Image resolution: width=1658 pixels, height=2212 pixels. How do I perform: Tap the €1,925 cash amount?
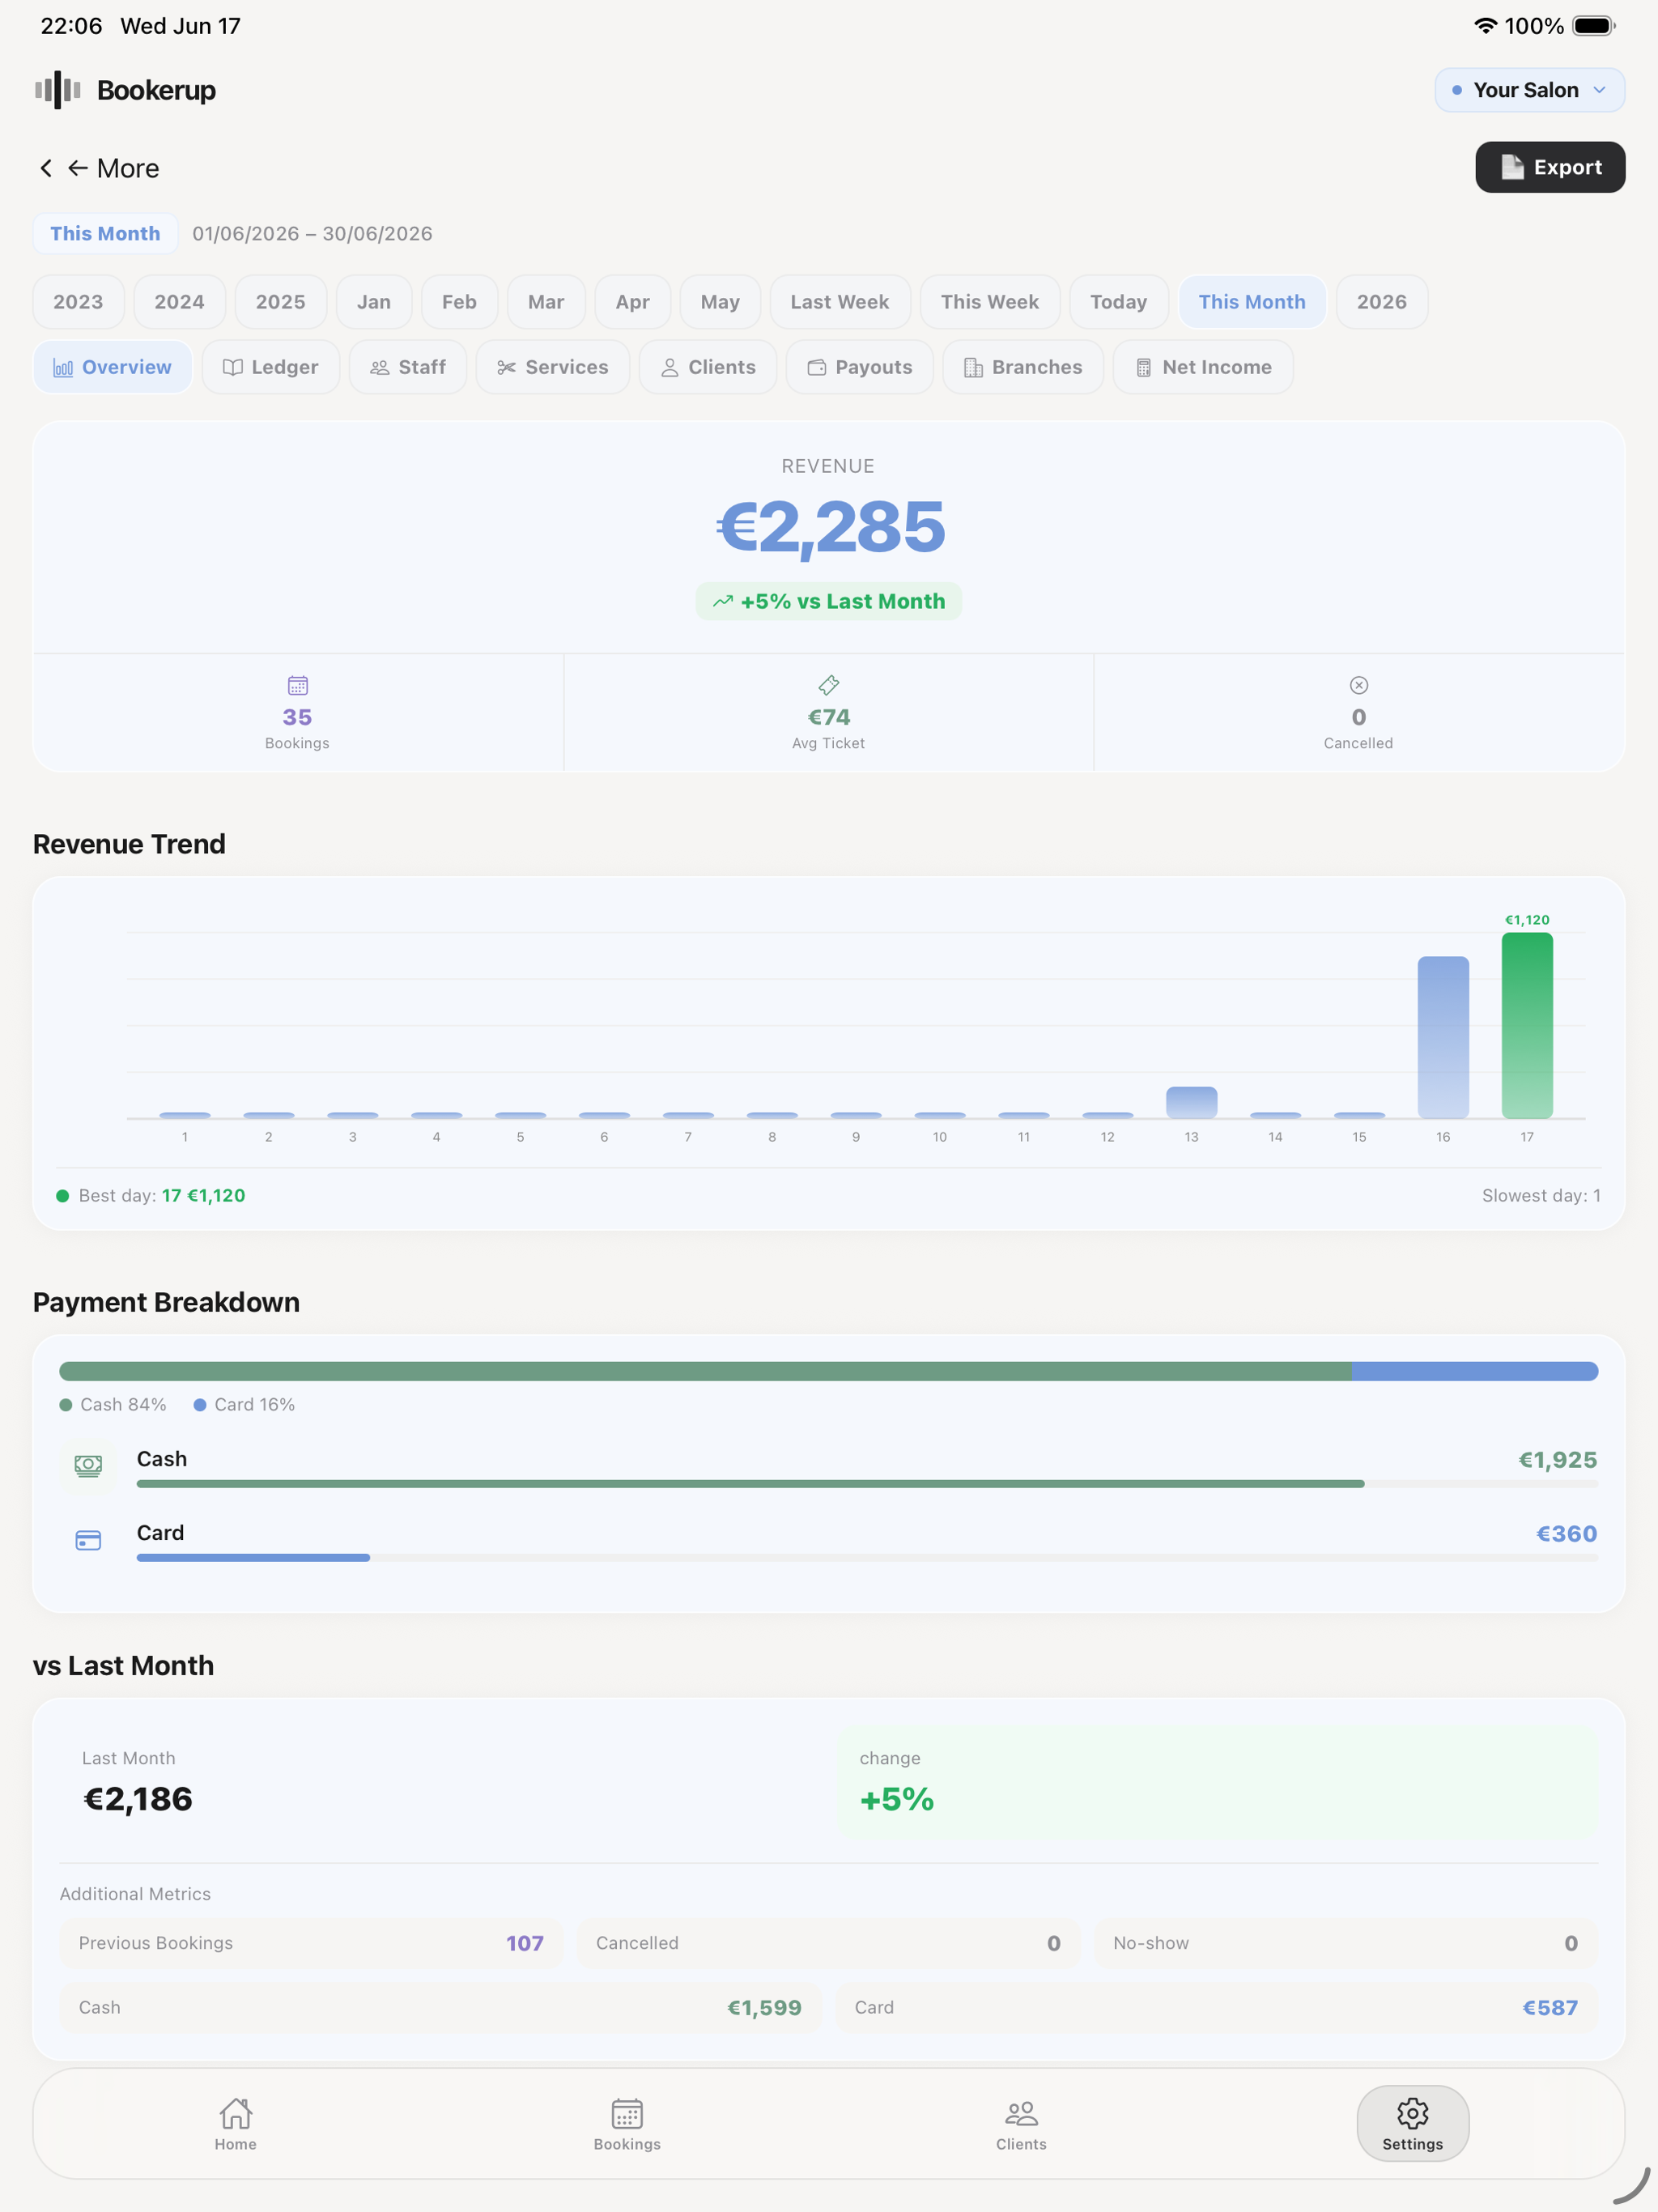click(x=1557, y=1460)
